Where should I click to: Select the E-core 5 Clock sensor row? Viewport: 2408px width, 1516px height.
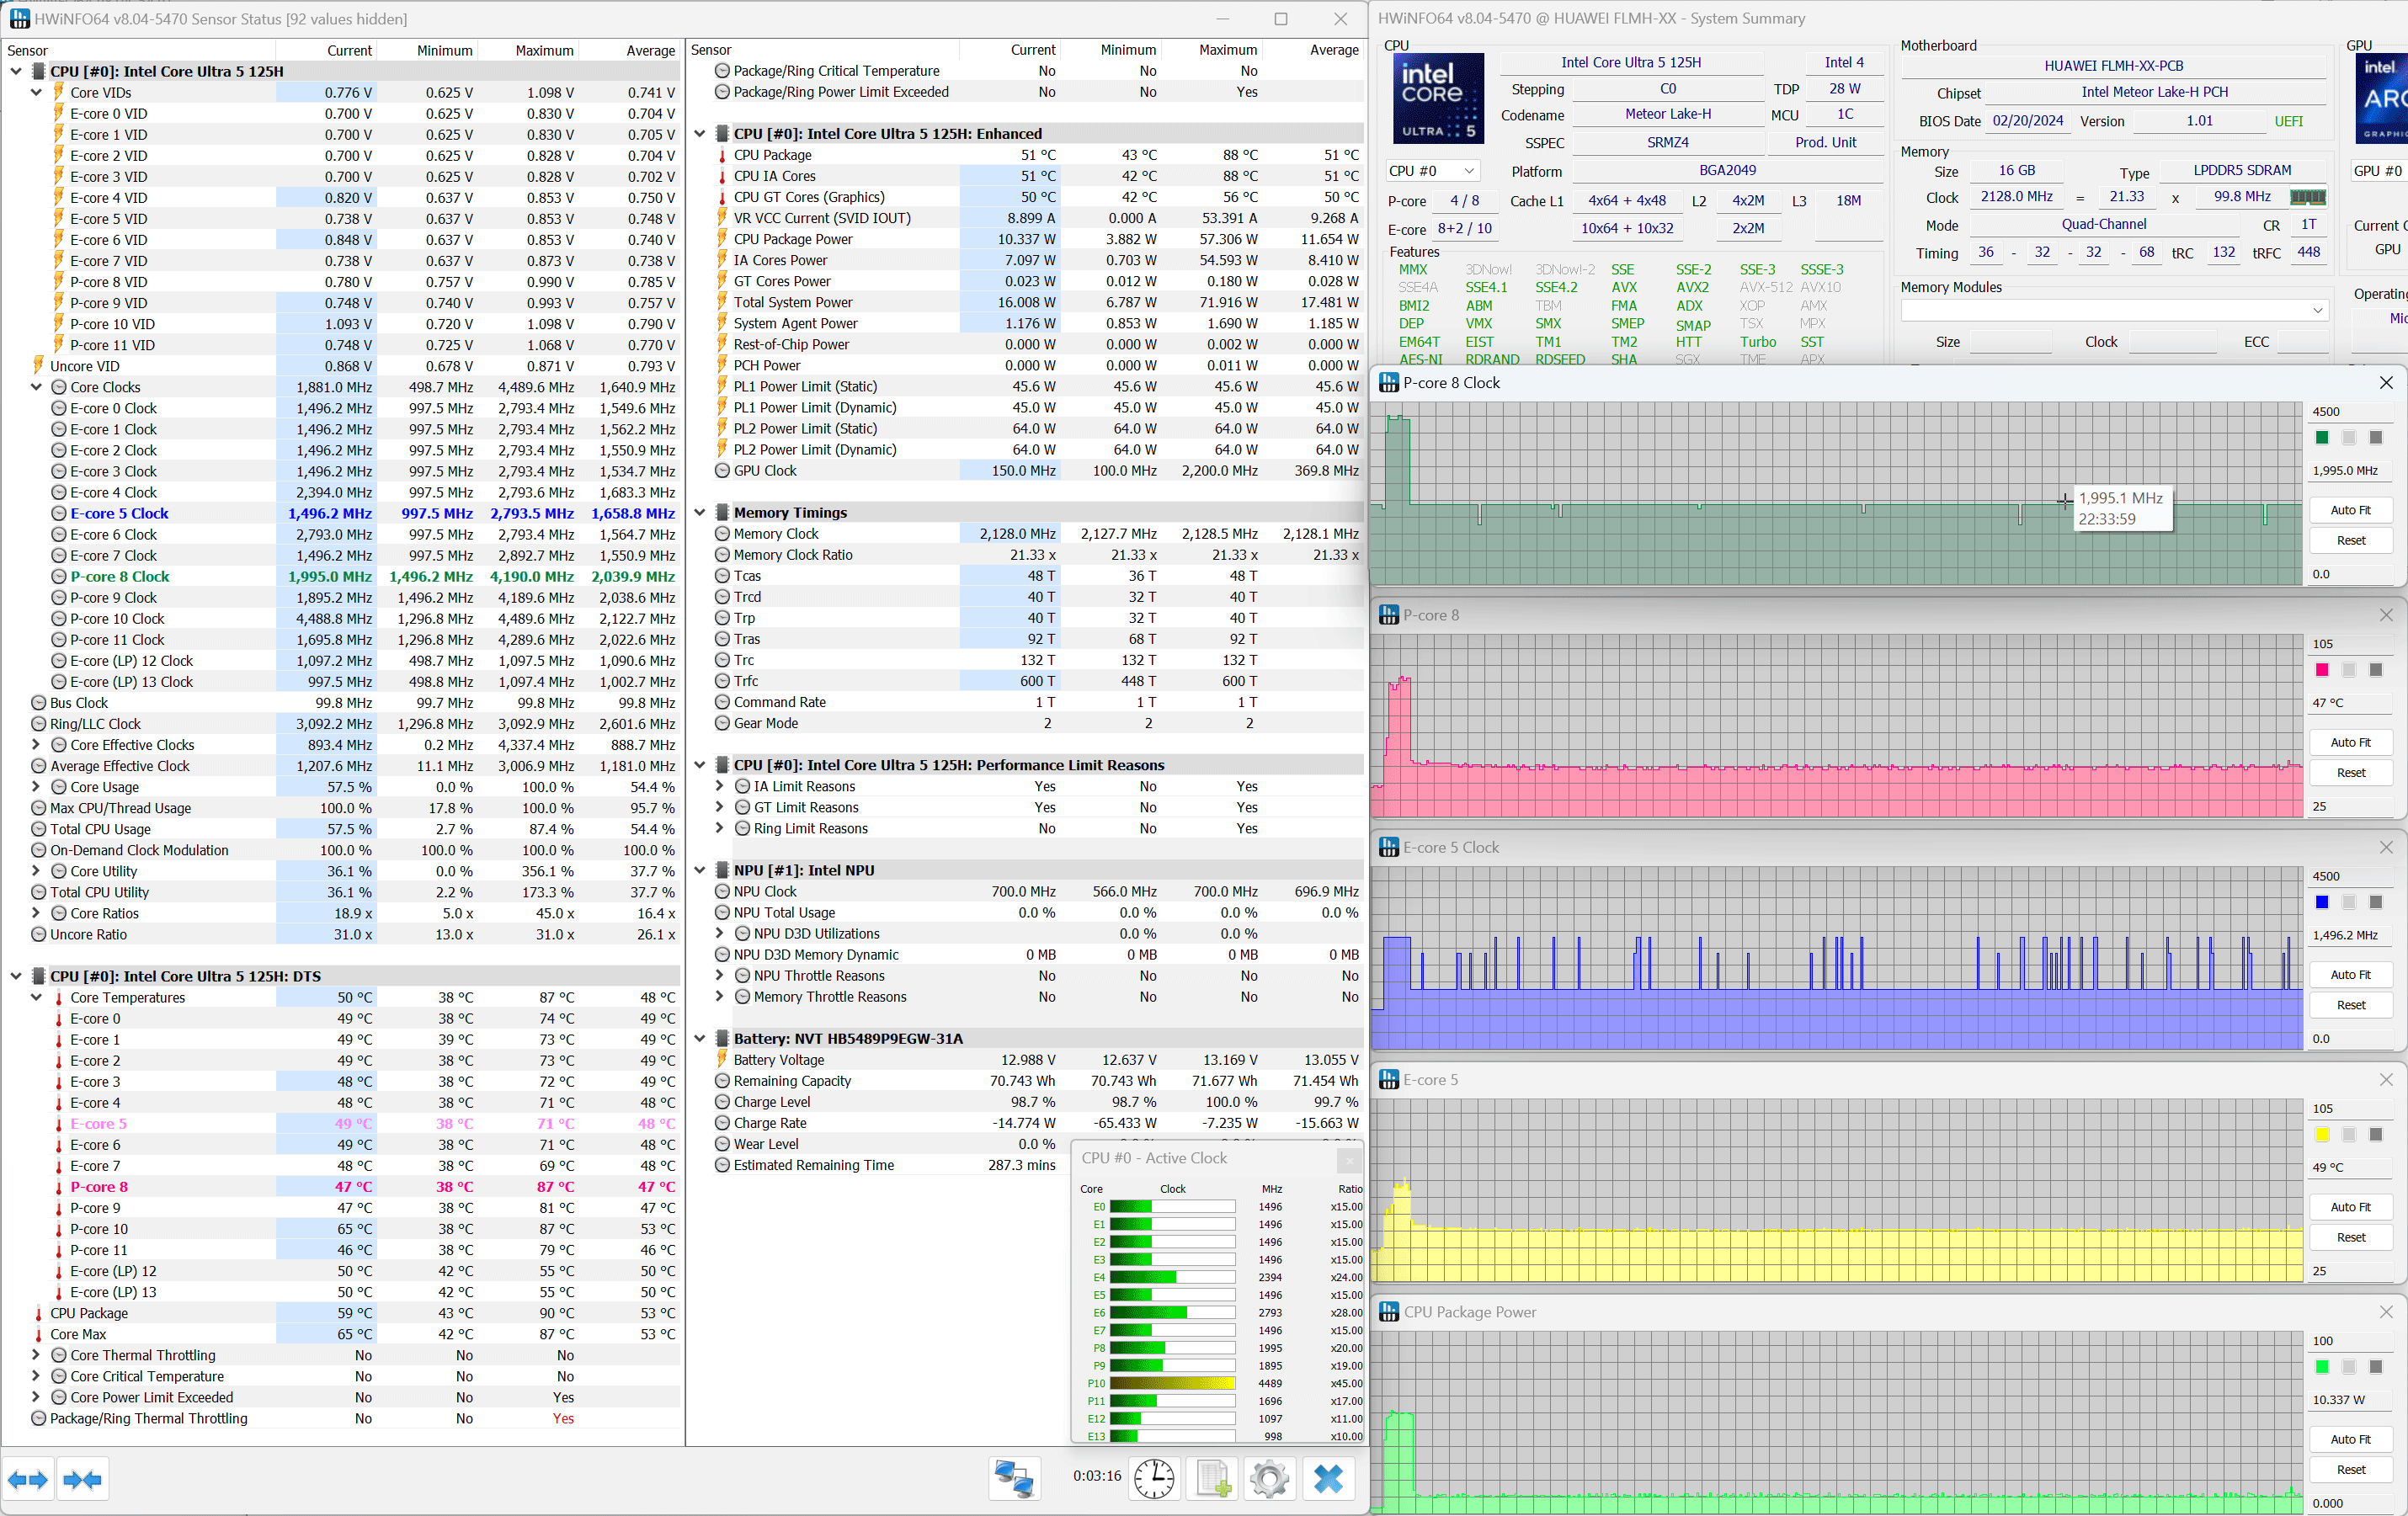point(119,513)
